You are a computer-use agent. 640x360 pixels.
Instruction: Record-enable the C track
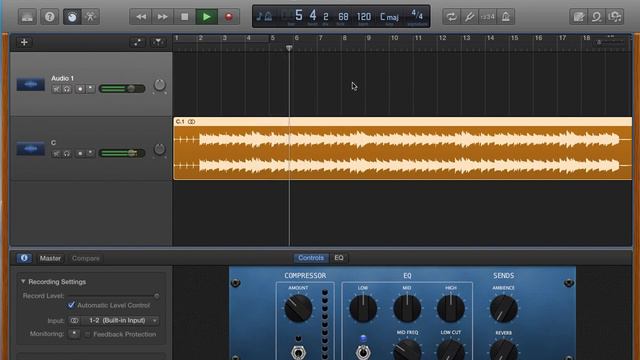pos(80,153)
